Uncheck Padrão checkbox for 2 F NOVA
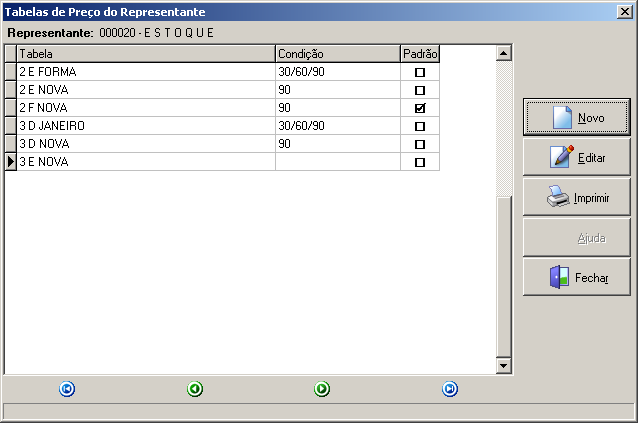The image size is (638, 423). pos(420,108)
